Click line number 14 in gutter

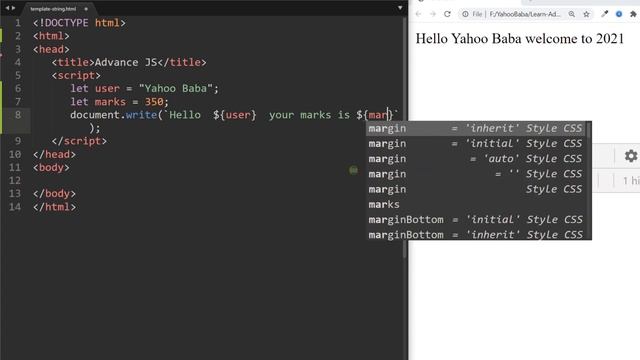pos(15,207)
